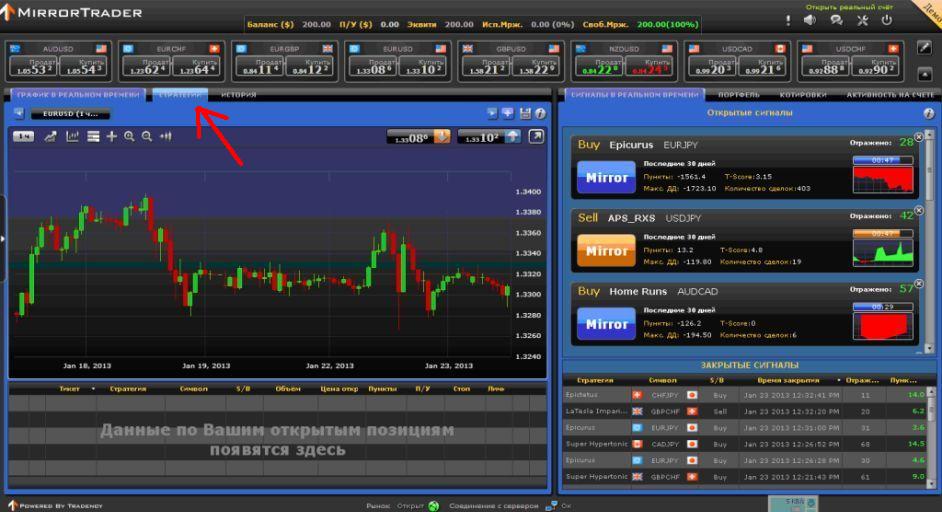
Task: Change chart type with candlestick icon
Action: 166,137
